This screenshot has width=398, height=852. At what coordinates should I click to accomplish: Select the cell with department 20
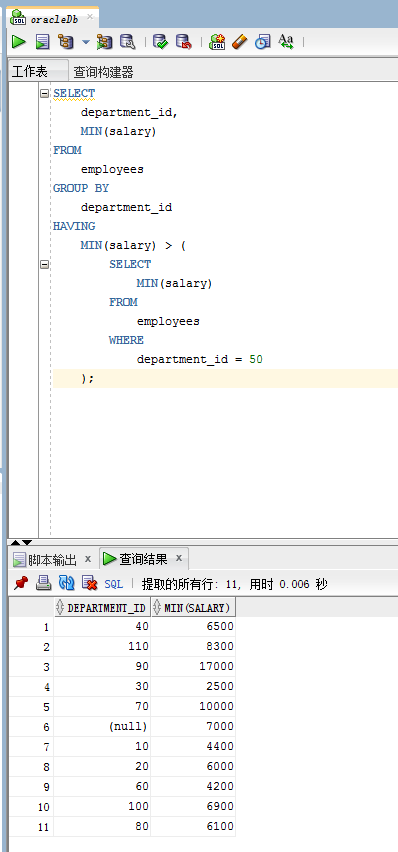pyautogui.click(x=102, y=767)
